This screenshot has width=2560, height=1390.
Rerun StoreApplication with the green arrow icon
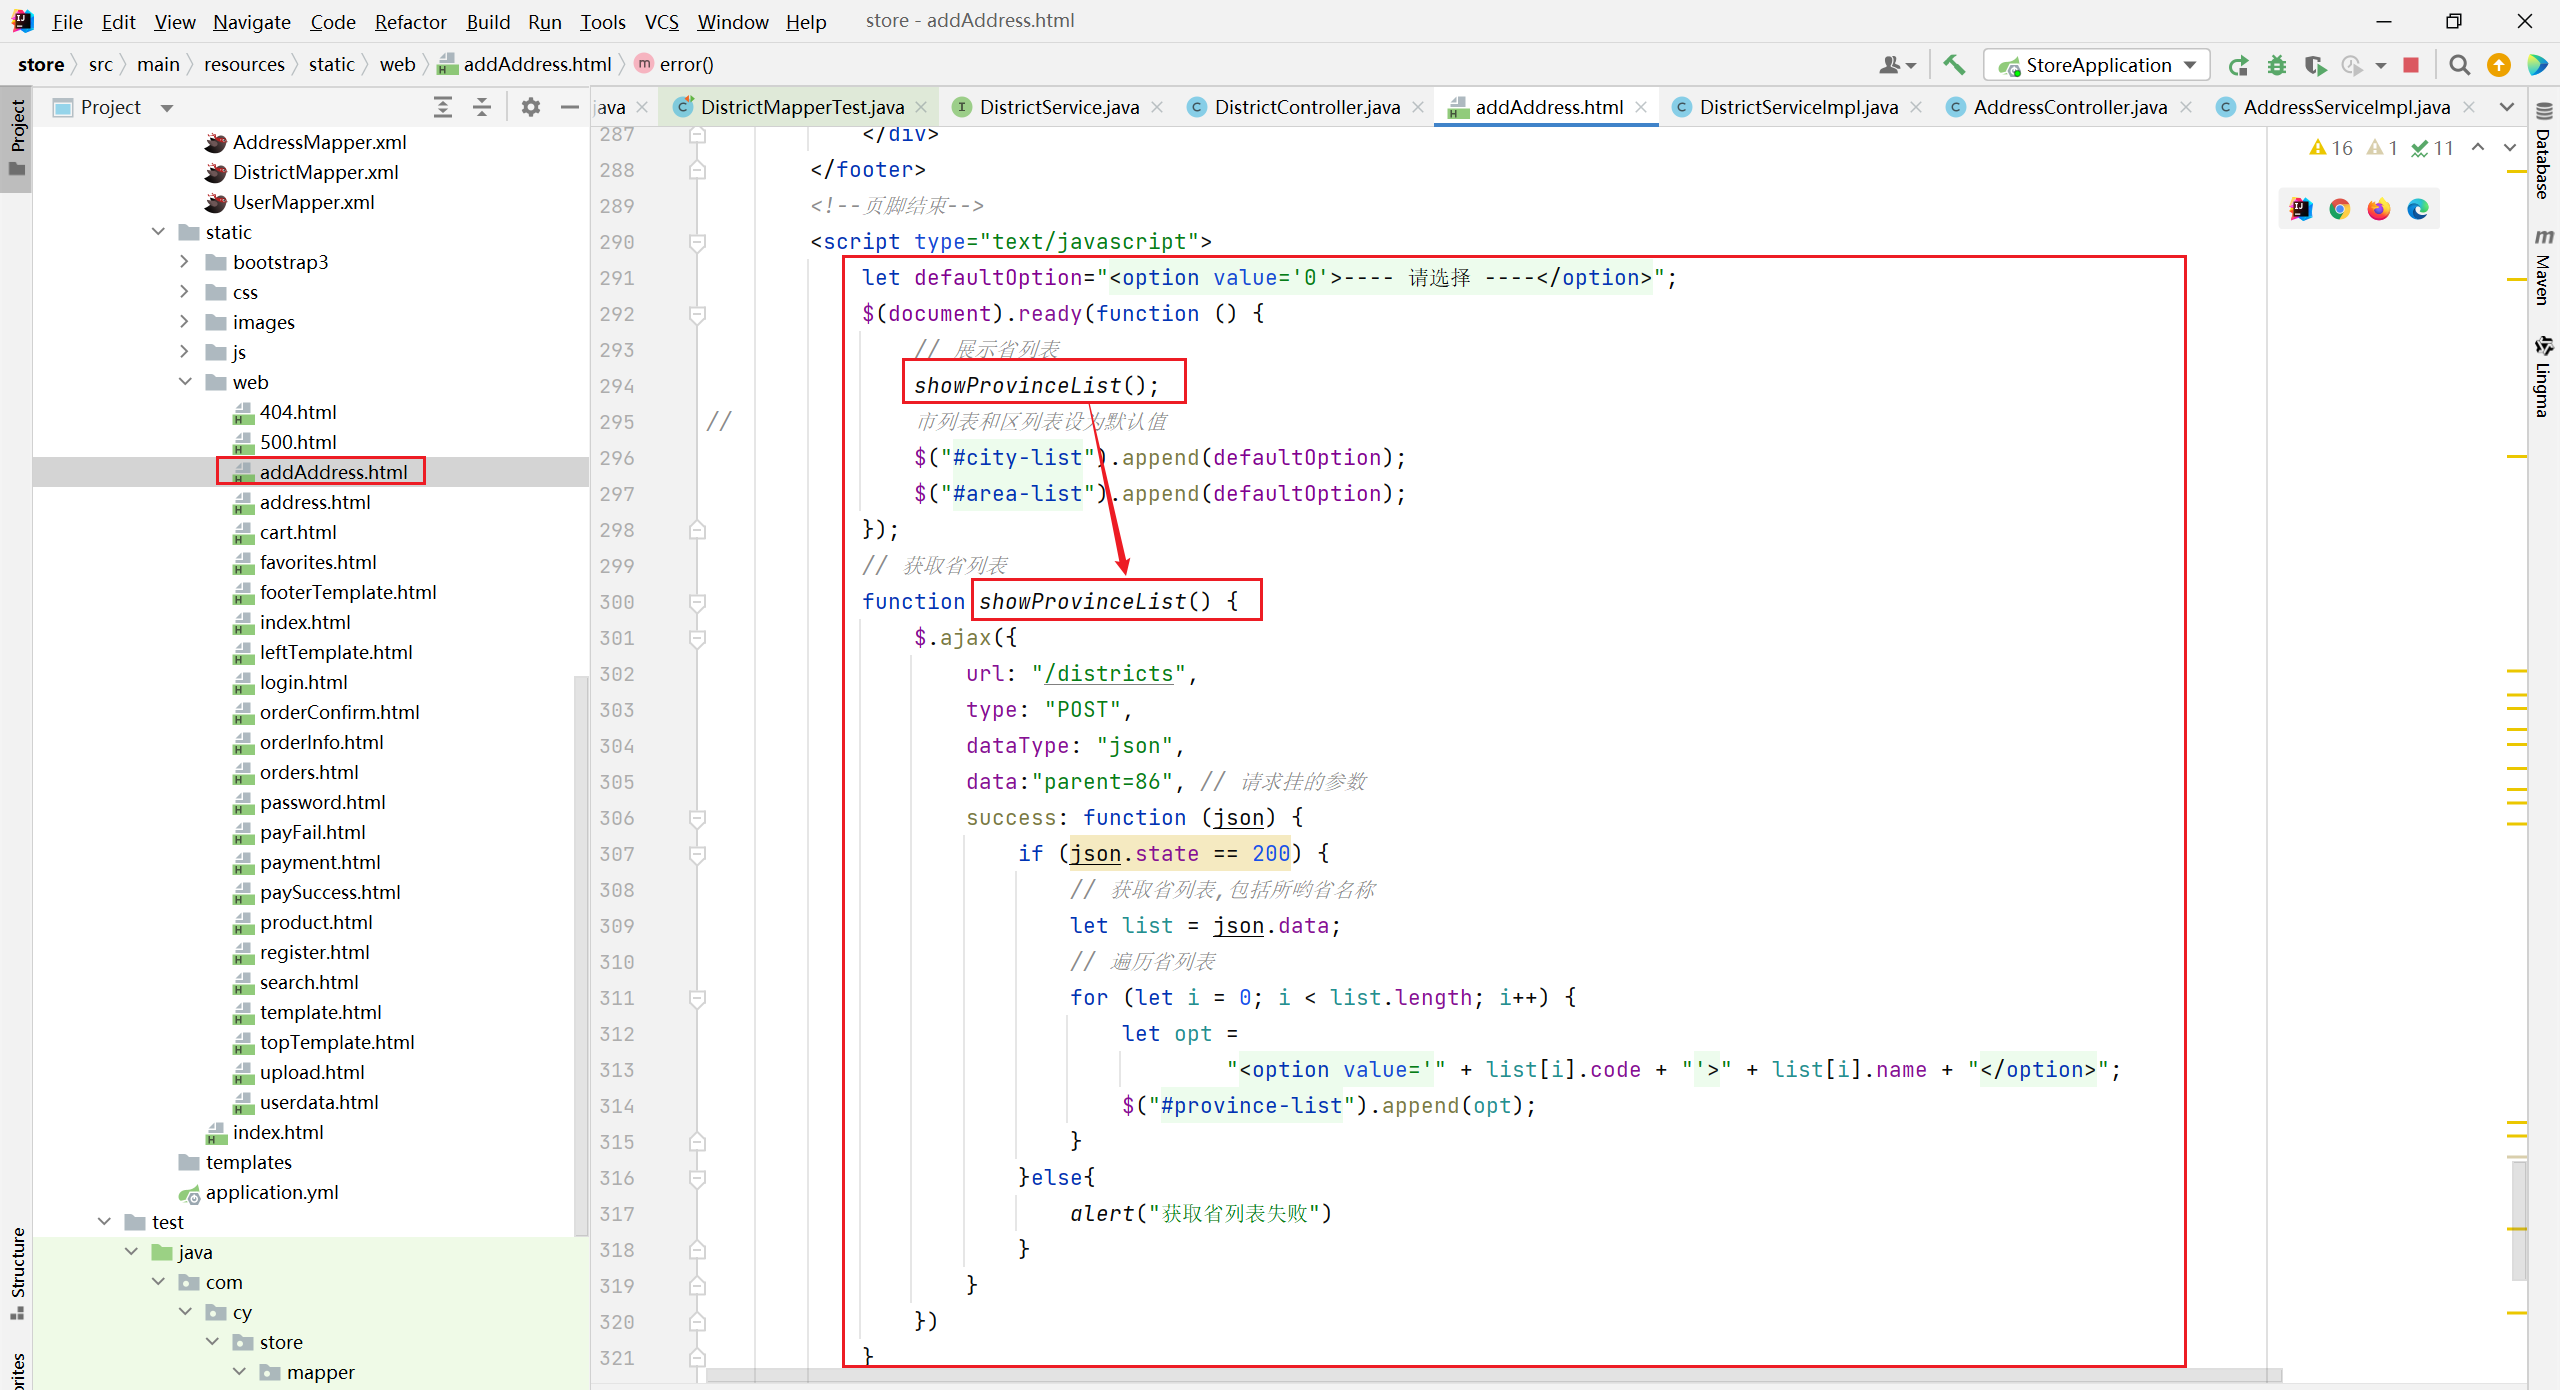point(2238,65)
